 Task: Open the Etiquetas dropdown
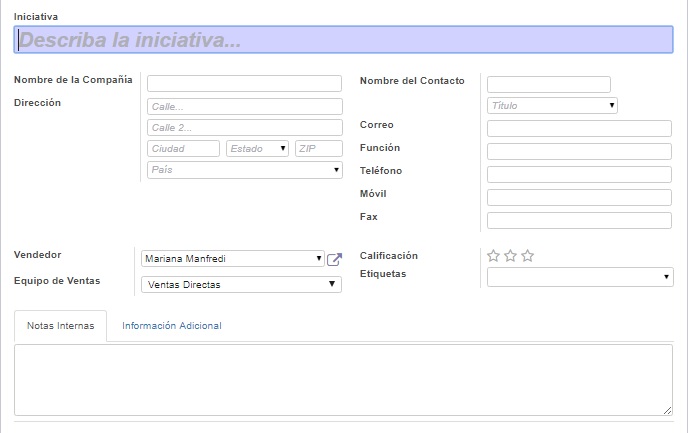(580, 277)
